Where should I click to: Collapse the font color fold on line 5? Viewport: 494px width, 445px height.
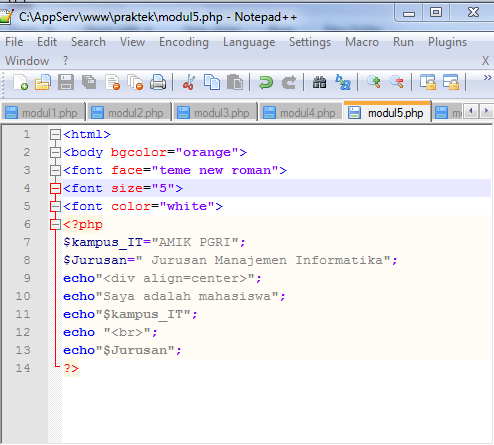point(55,207)
